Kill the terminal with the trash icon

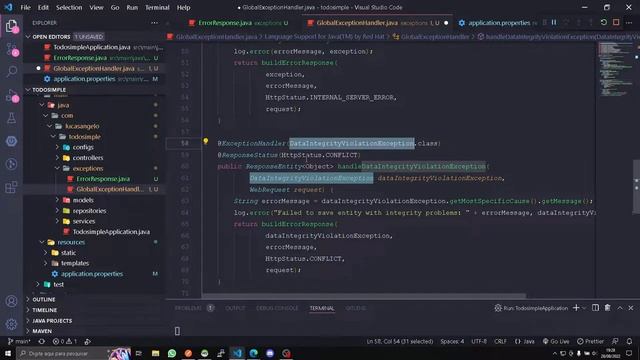point(607,308)
